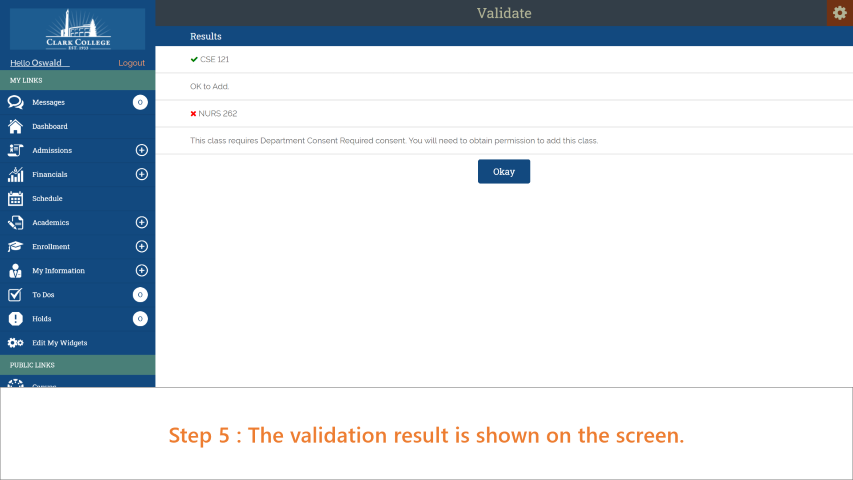
Task: Click the Schedule calendar icon
Action: tap(15, 198)
